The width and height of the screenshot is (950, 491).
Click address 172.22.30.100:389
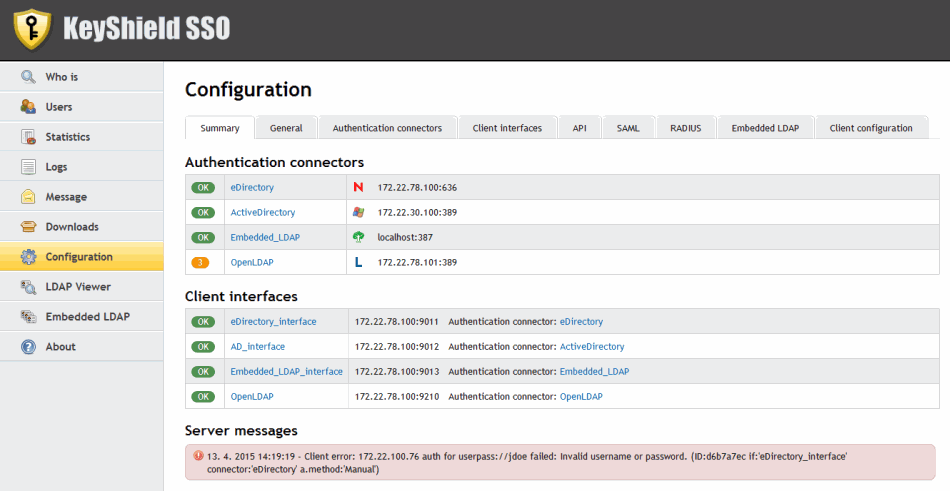tap(417, 212)
